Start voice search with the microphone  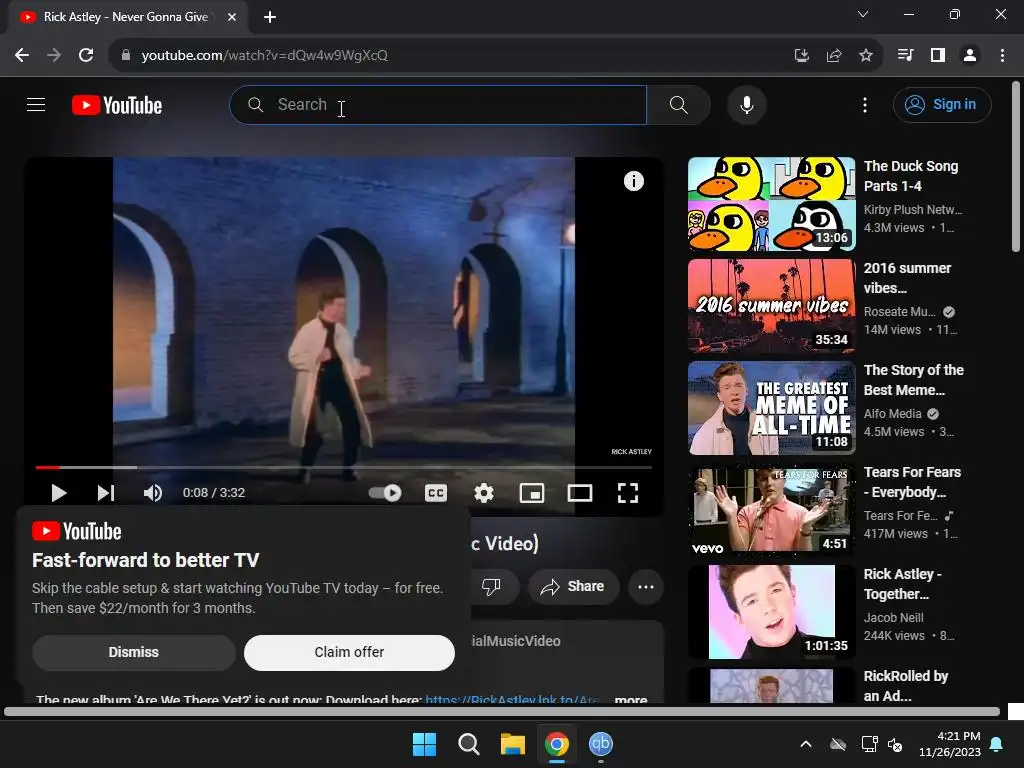pyautogui.click(x=746, y=104)
